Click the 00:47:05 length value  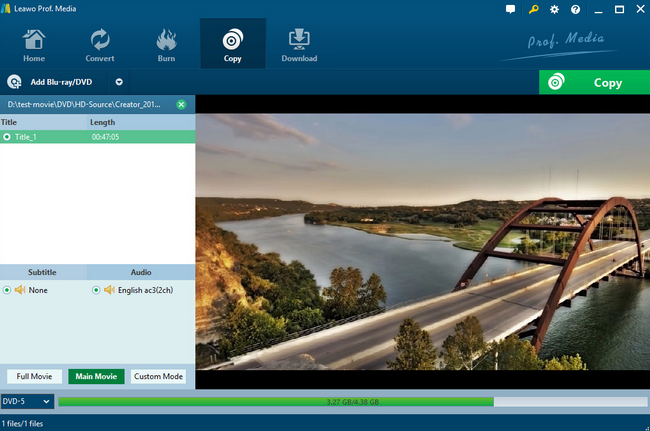pos(105,137)
